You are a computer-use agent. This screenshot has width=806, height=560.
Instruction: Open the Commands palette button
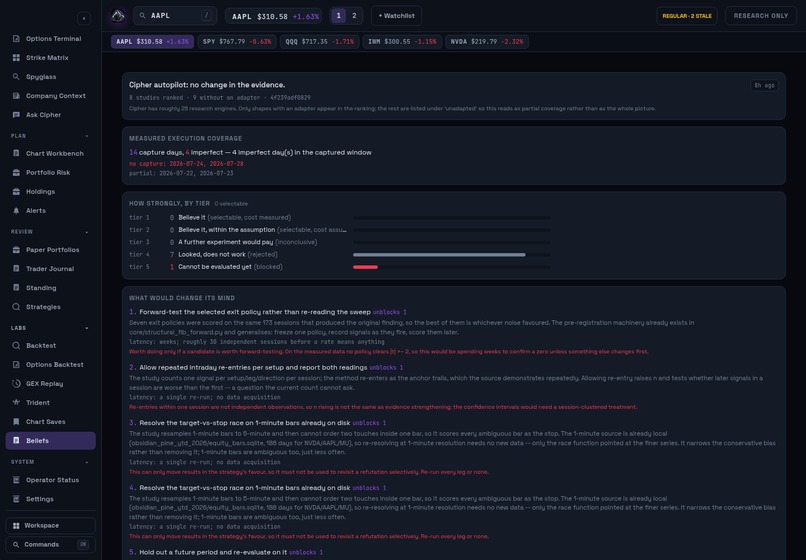pyautogui.click(x=50, y=545)
